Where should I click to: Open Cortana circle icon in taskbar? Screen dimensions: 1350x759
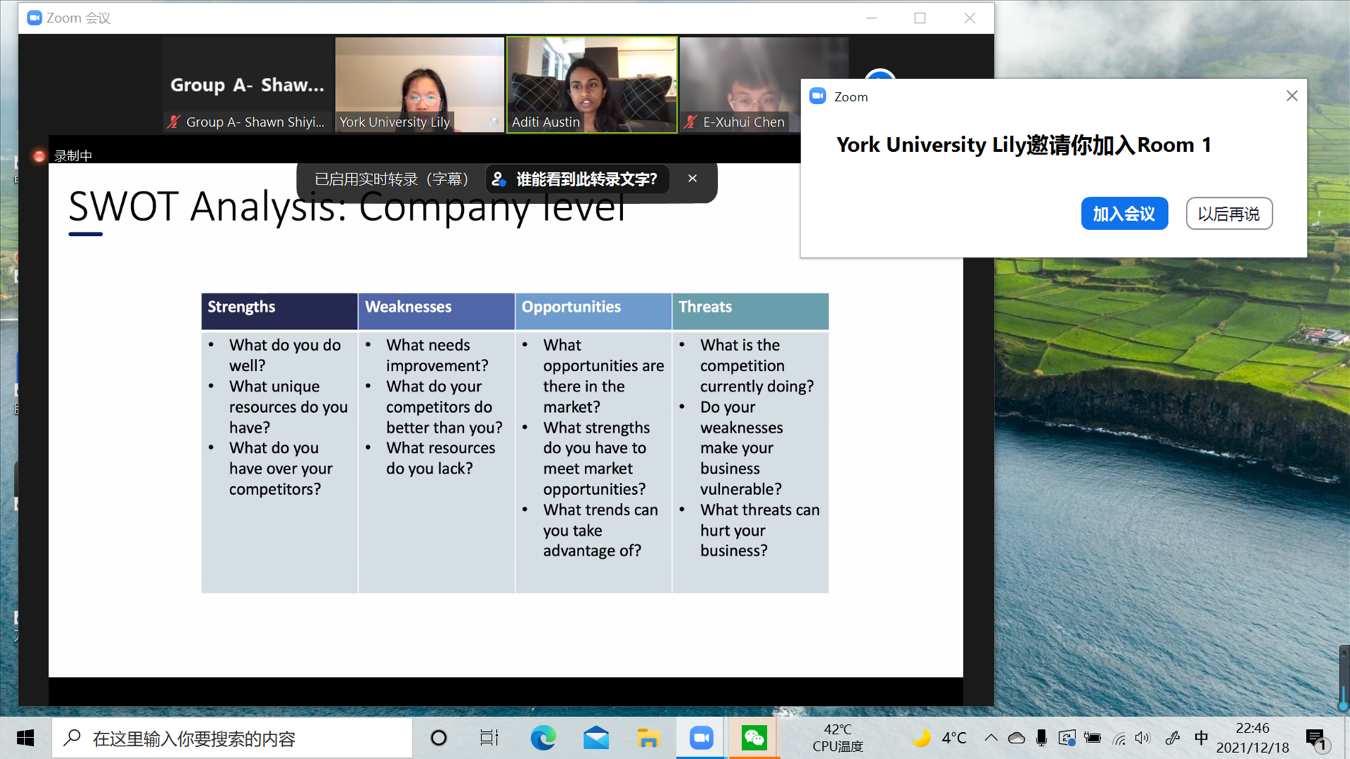[x=438, y=738]
